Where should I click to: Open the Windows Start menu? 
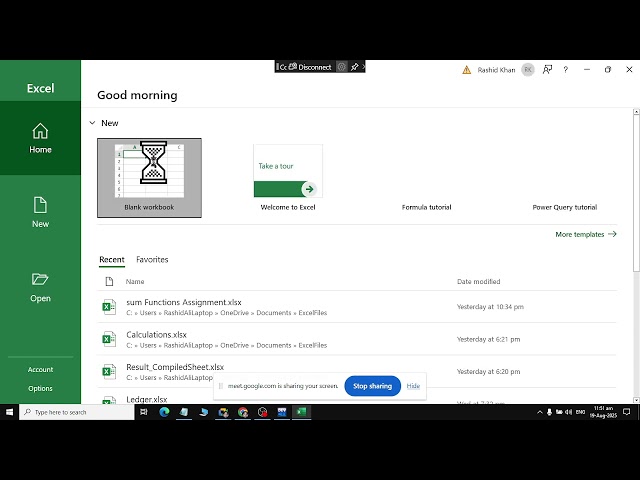(x=9, y=412)
